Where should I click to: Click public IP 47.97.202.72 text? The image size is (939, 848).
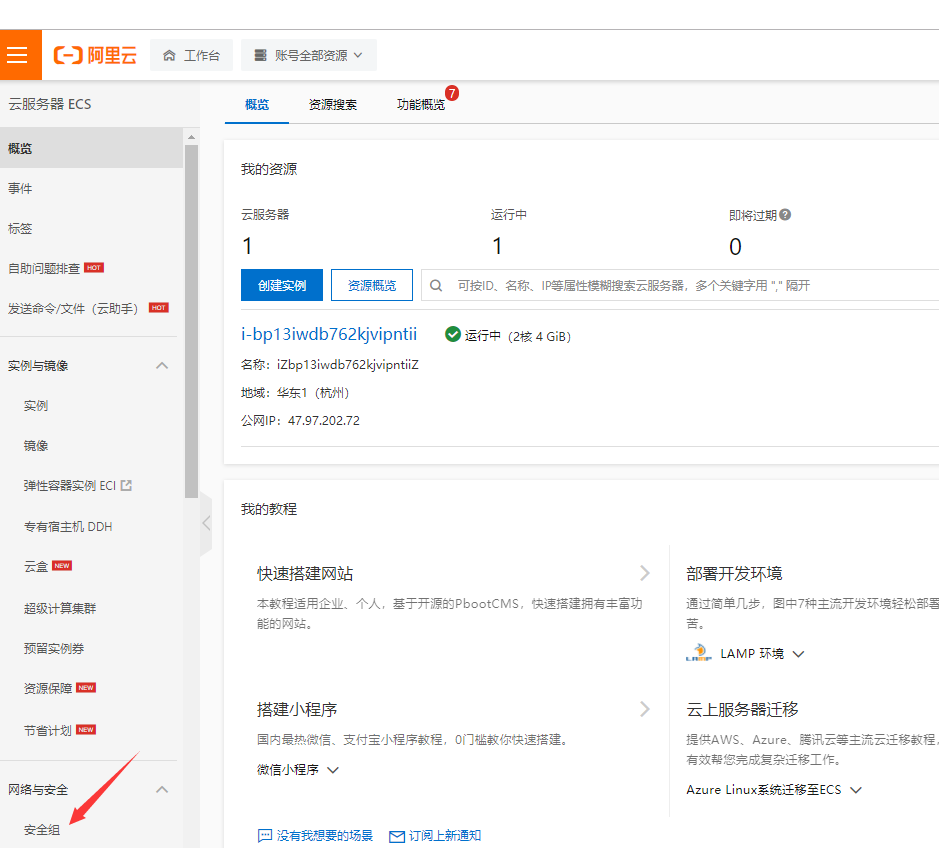[324, 420]
